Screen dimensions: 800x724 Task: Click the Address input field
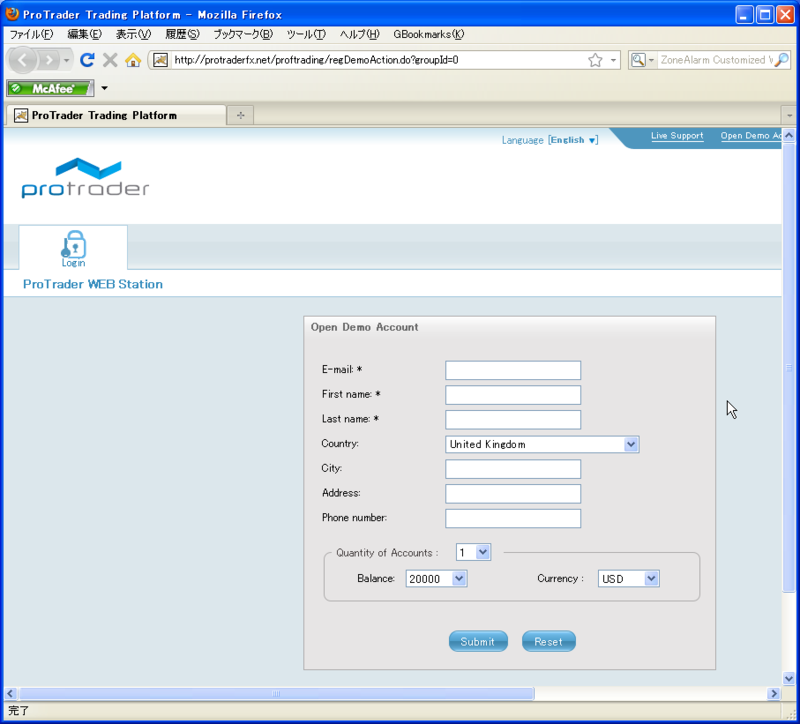(x=513, y=494)
